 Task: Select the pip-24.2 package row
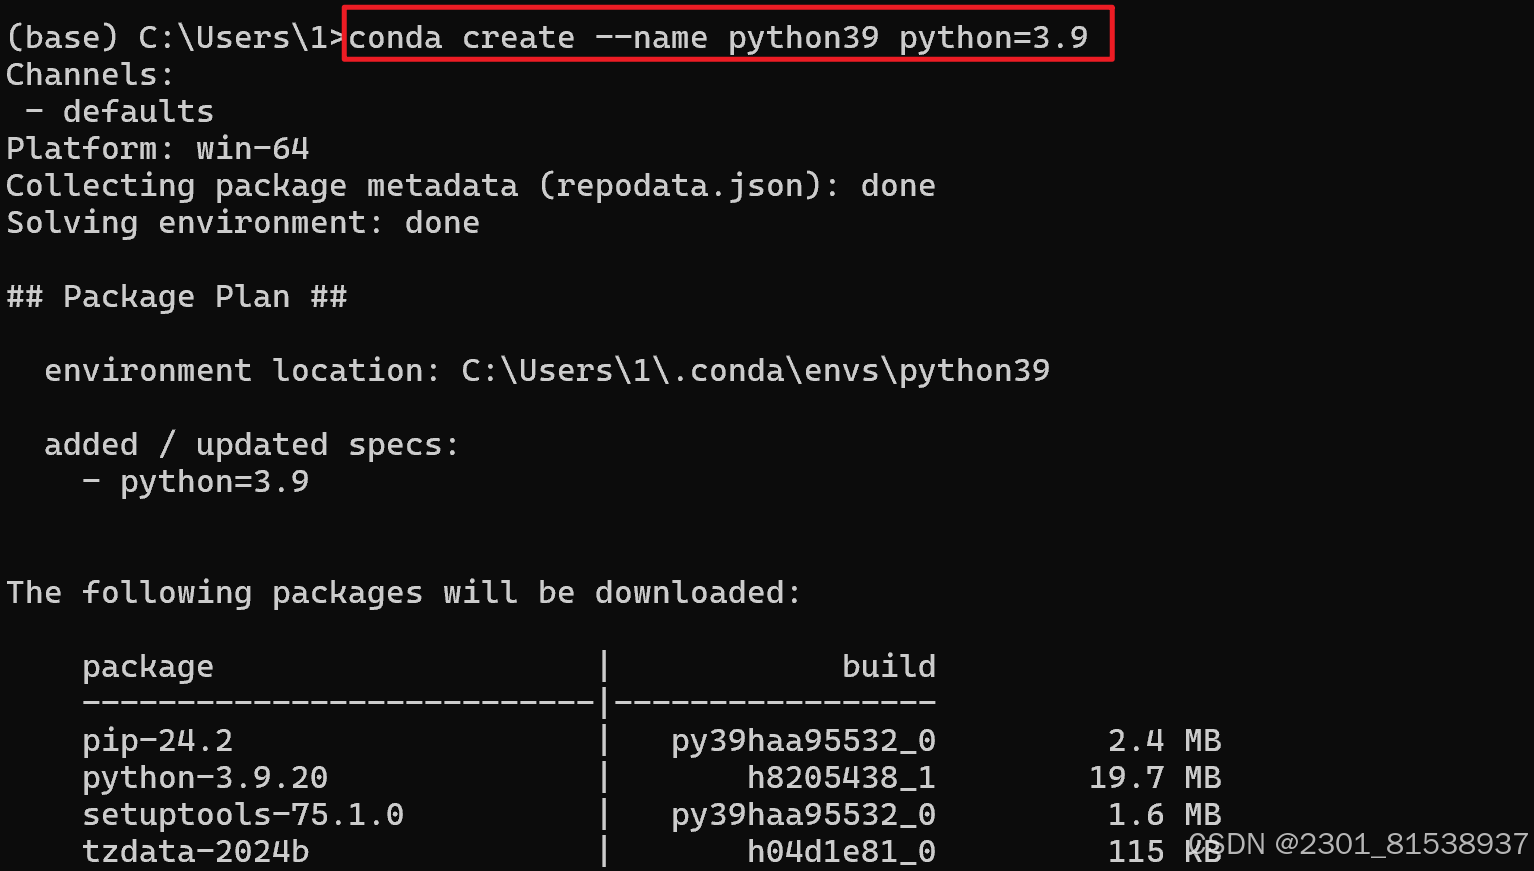pyautogui.click(x=157, y=740)
